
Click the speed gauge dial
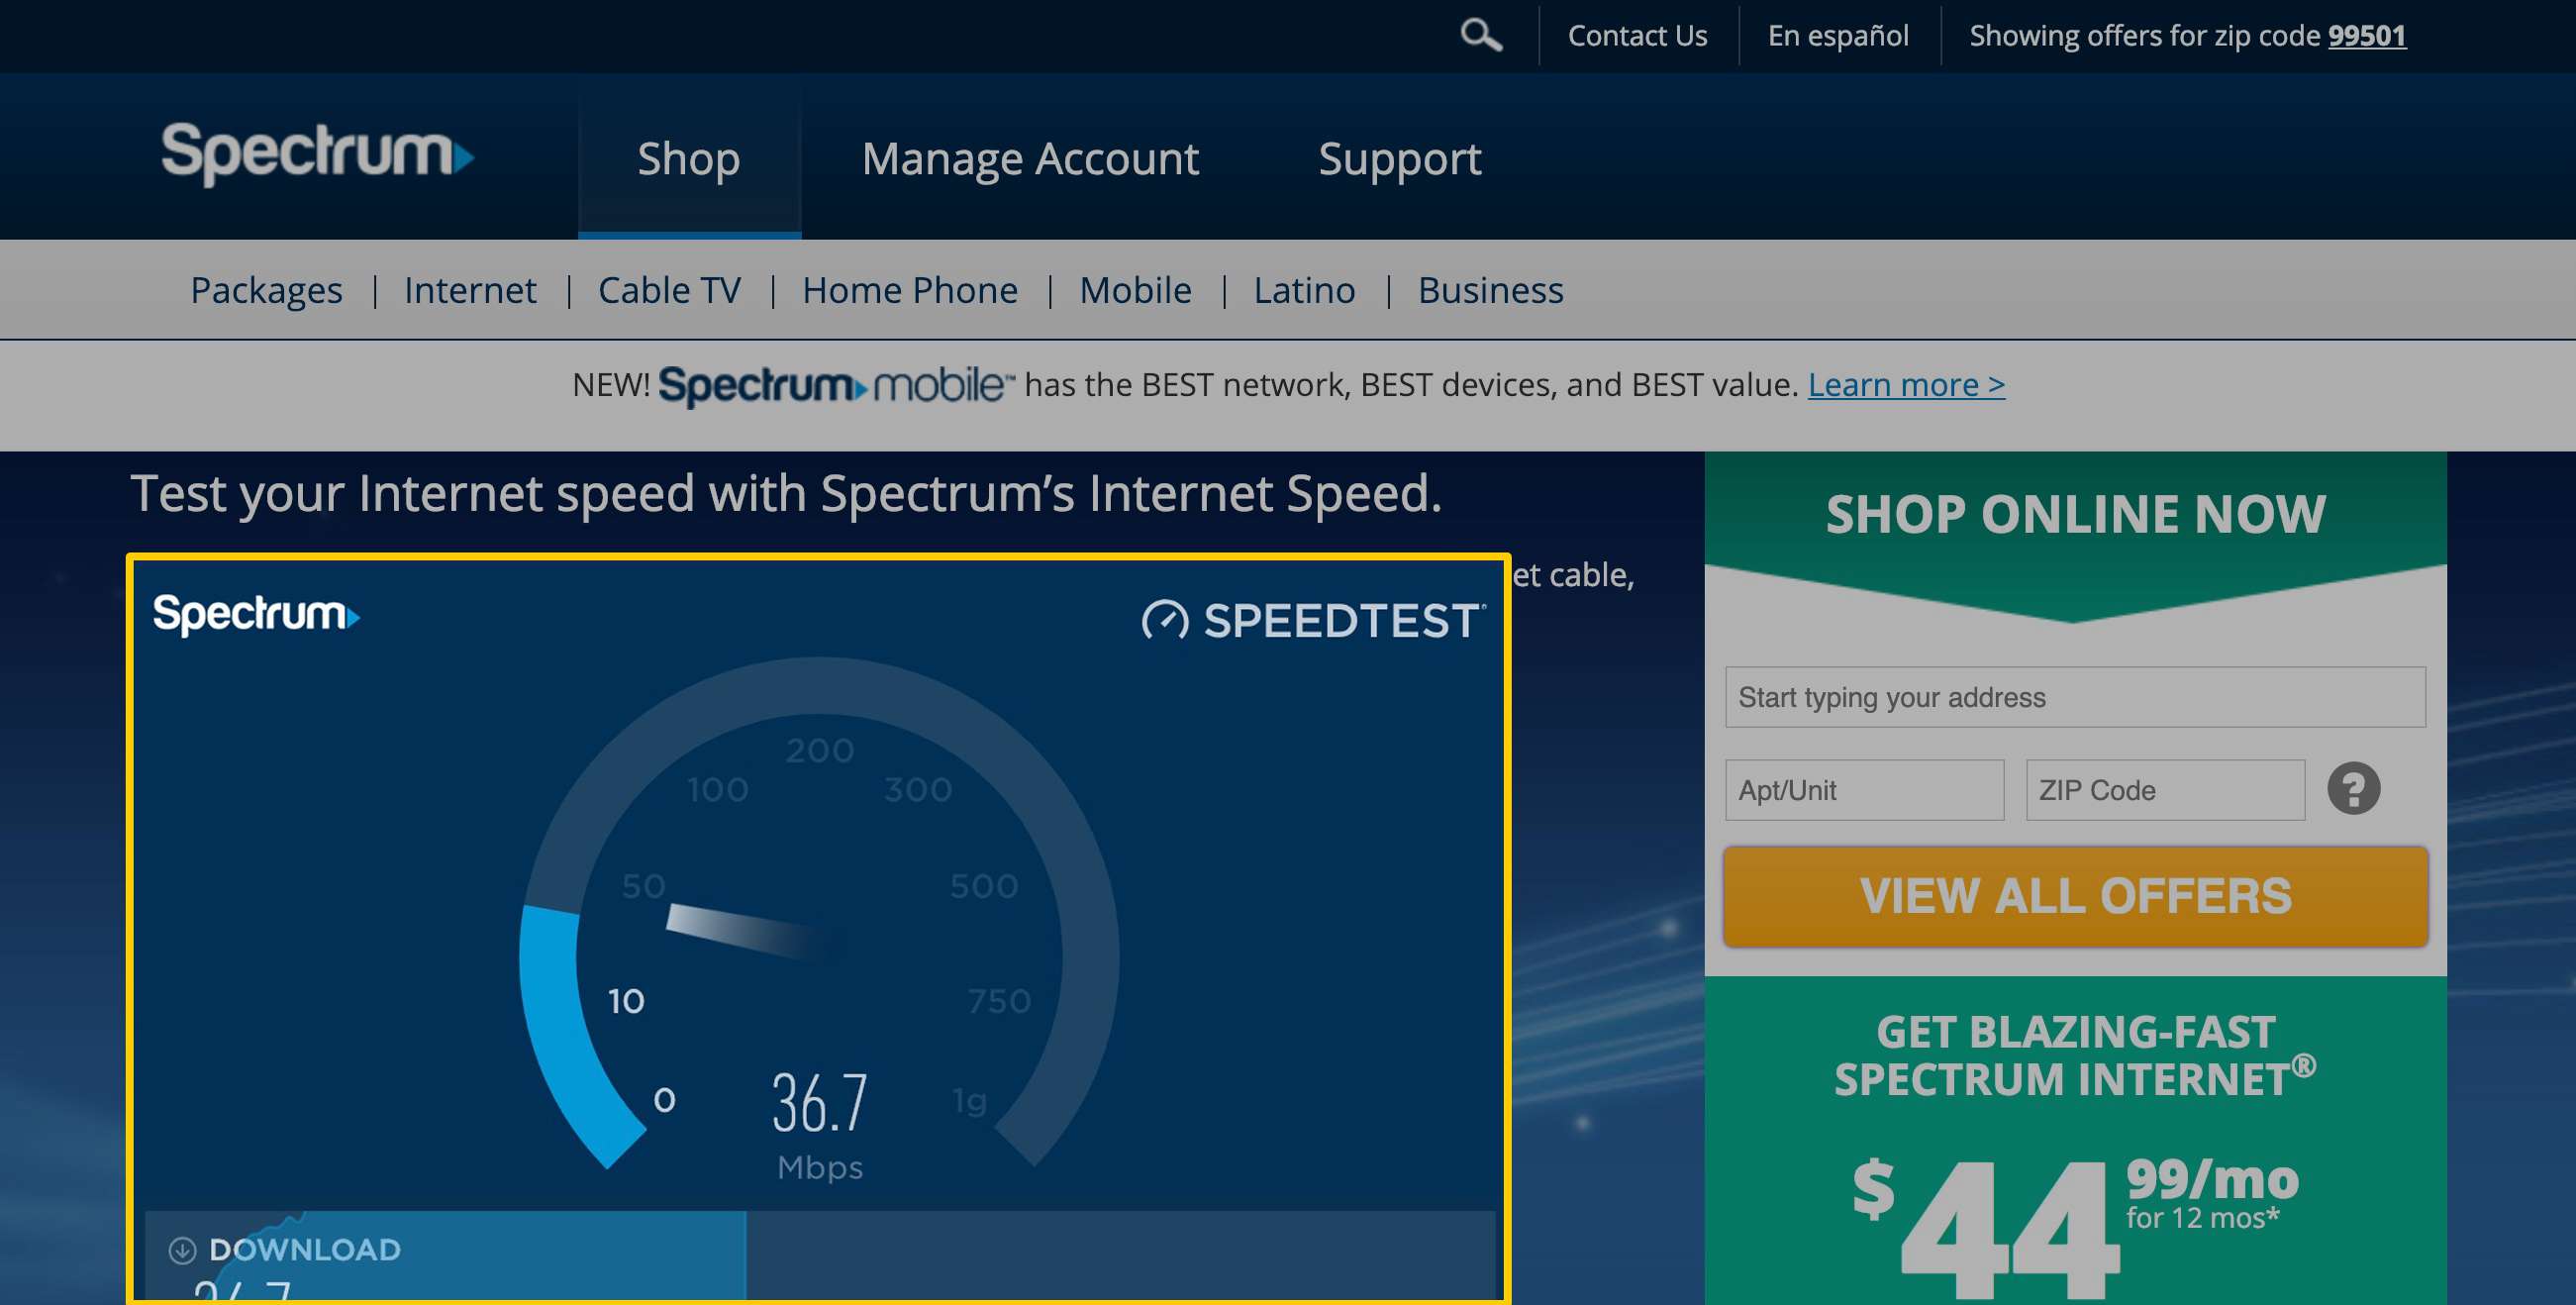pos(819,912)
